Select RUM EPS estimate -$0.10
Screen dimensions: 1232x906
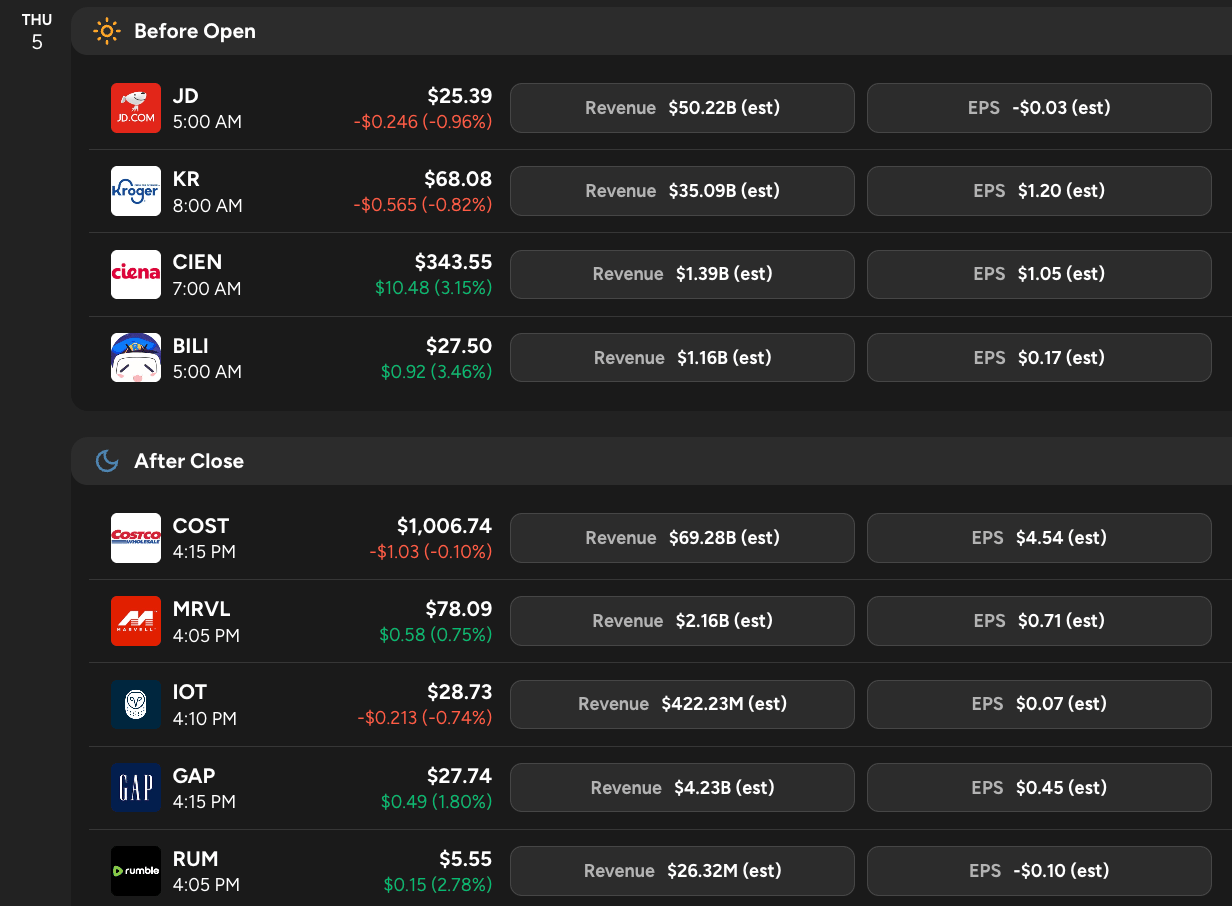[1039, 871]
